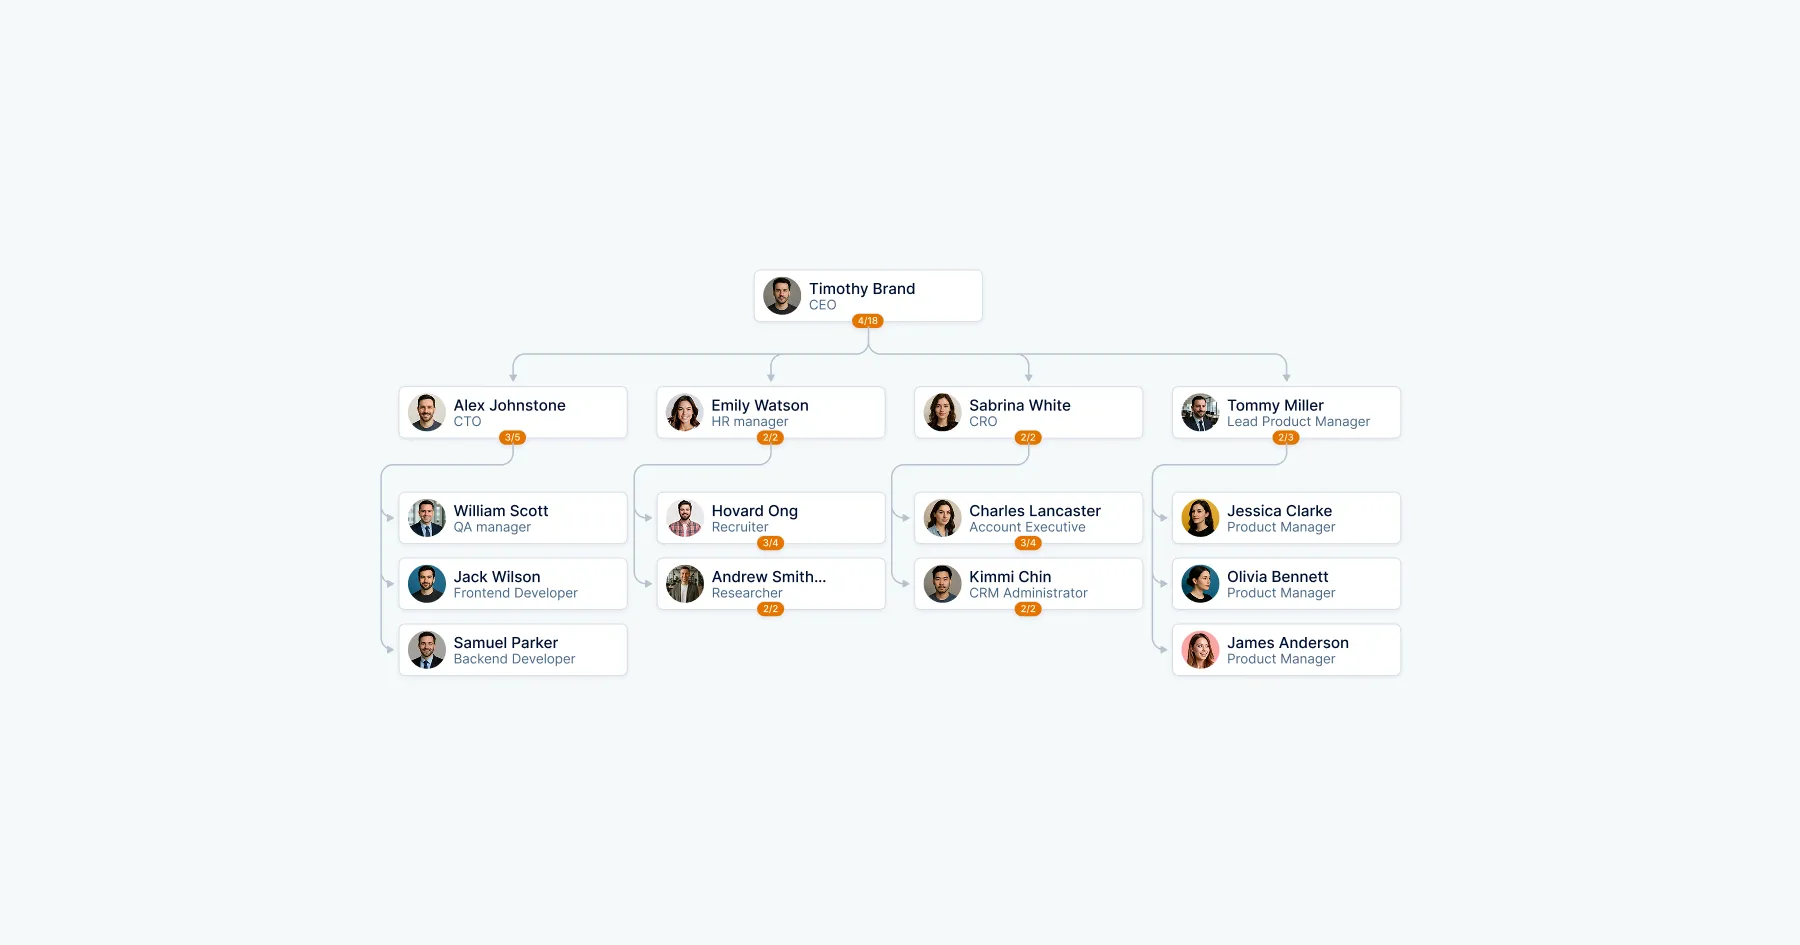The image size is (1800, 945).
Task: Collapse Timothy Brand's 4/18 badge
Action: [x=868, y=321]
